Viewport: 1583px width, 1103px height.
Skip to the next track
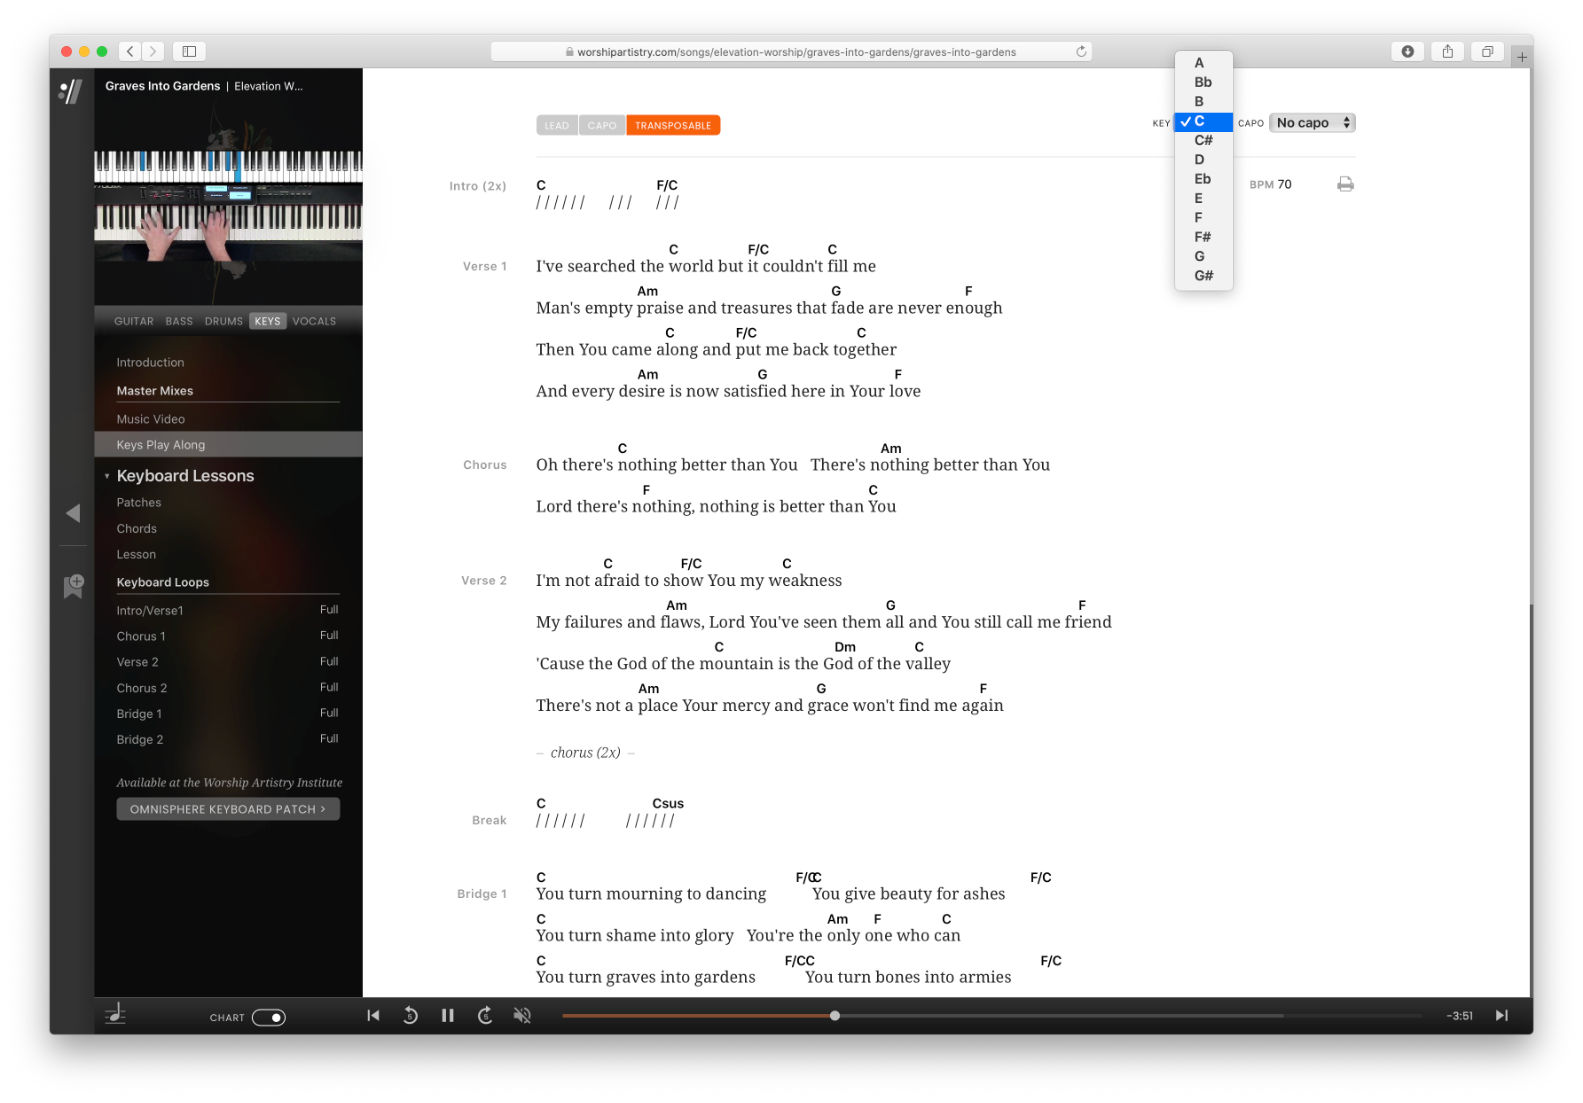1501,1015
